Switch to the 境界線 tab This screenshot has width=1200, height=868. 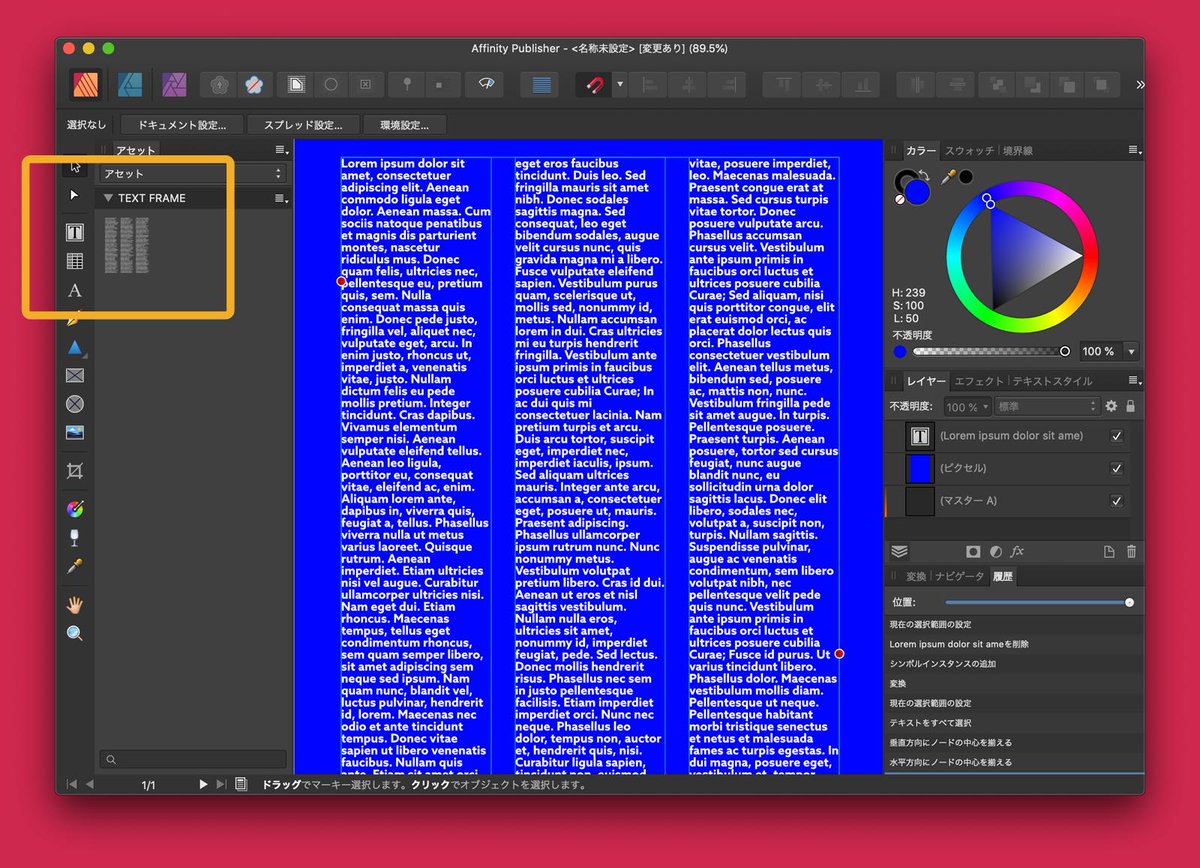(x=1017, y=151)
